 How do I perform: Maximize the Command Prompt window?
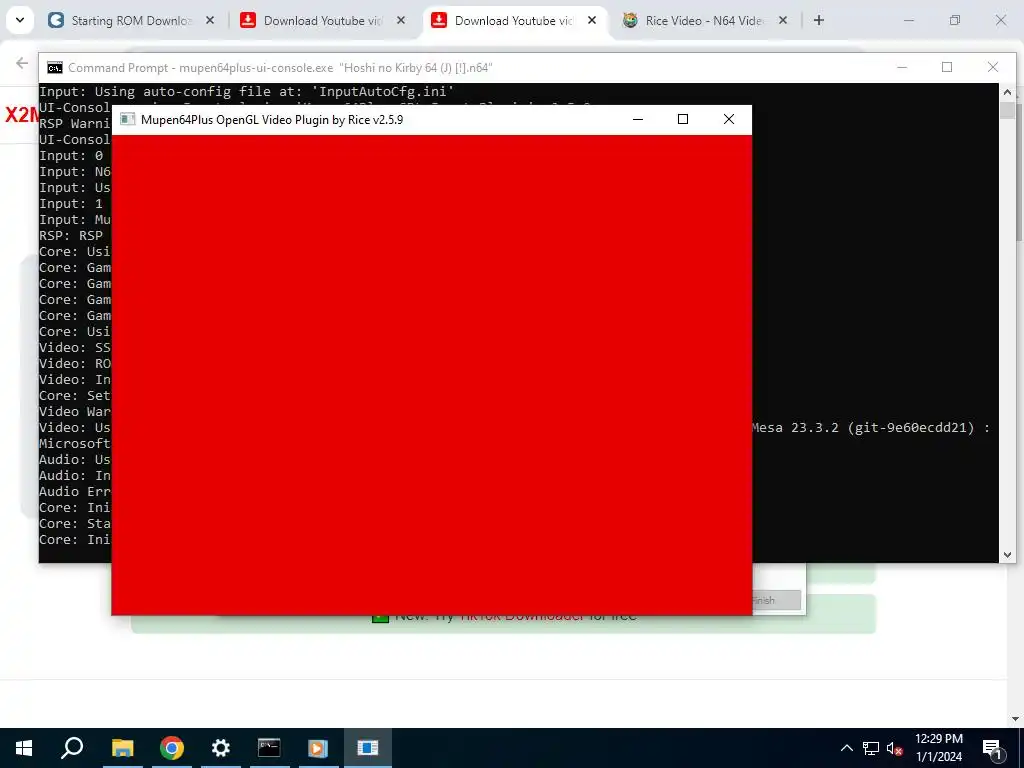pos(947,67)
